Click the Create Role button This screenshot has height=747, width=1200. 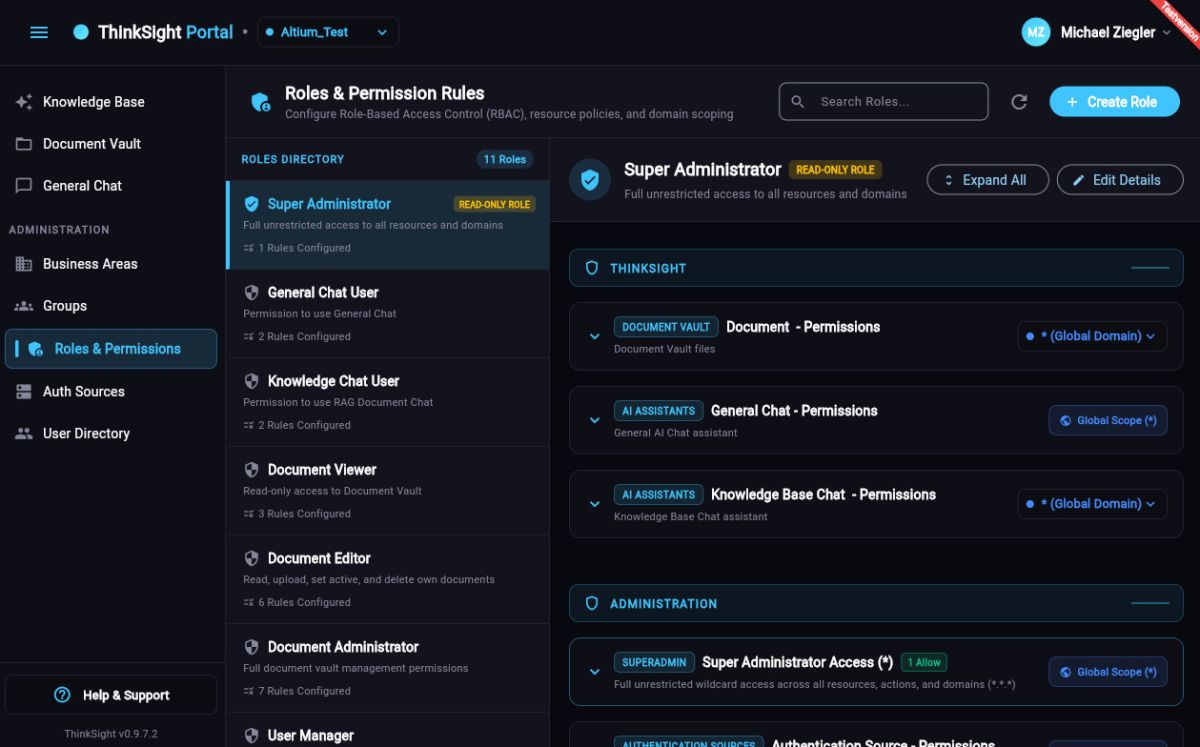point(1114,102)
